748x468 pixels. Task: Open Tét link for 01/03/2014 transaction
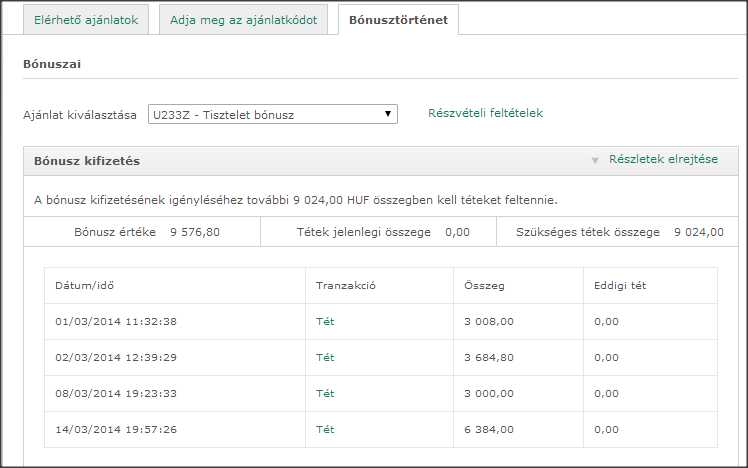[325, 321]
